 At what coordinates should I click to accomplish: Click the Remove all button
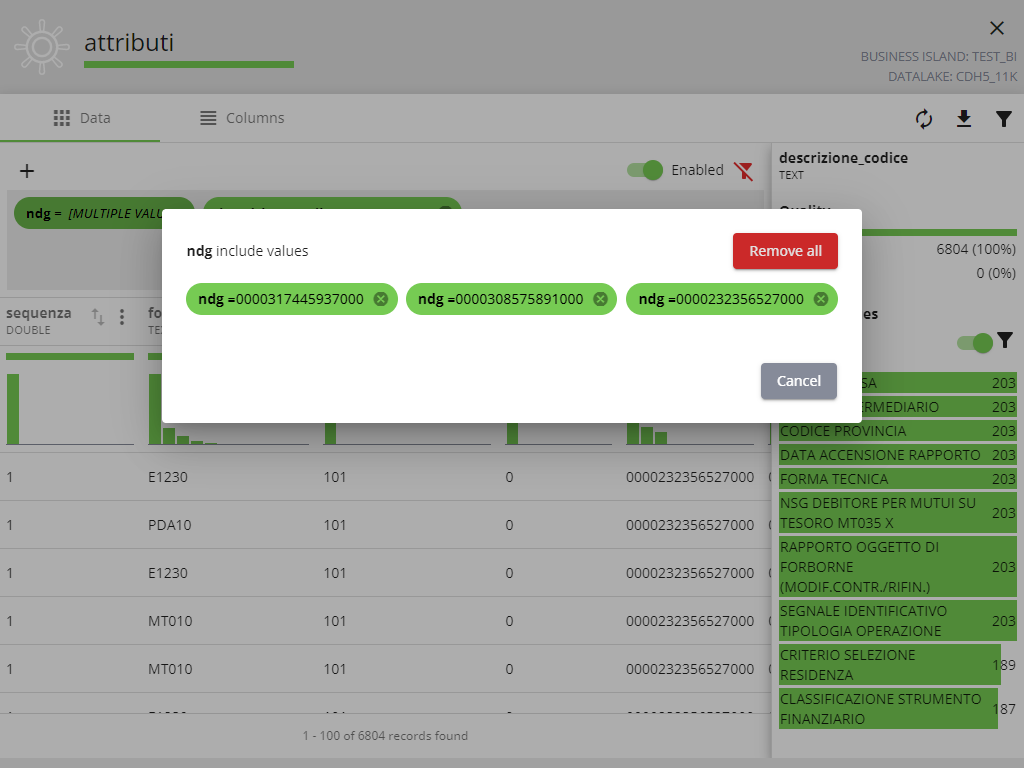pyautogui.click(x=785, y=251)
